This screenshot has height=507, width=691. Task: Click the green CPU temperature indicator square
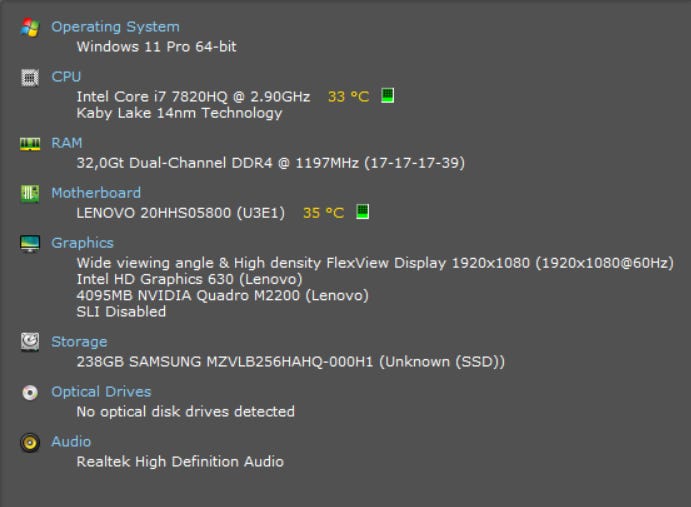coord(388,96)
